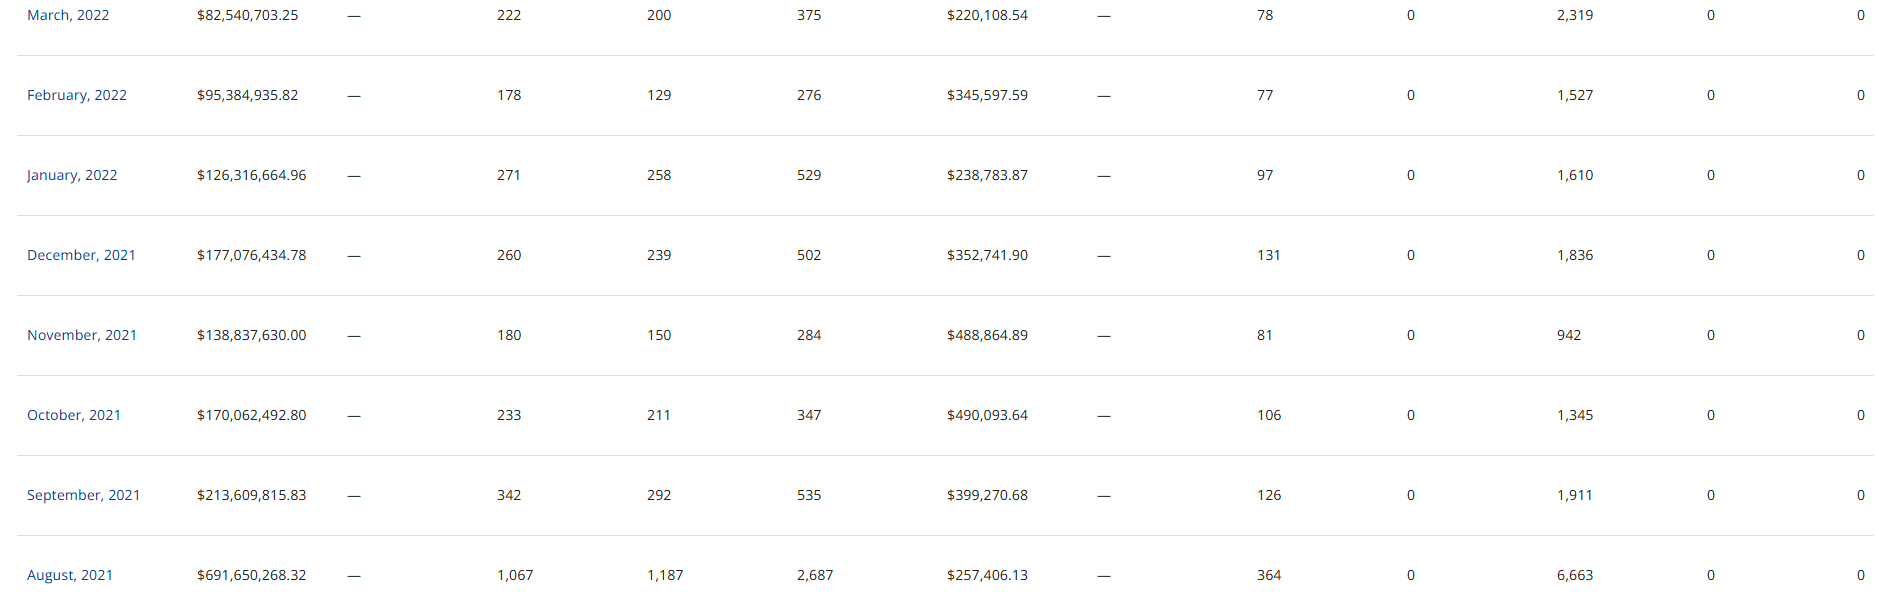Open the September, 2021 link

(x=84, y=495)
